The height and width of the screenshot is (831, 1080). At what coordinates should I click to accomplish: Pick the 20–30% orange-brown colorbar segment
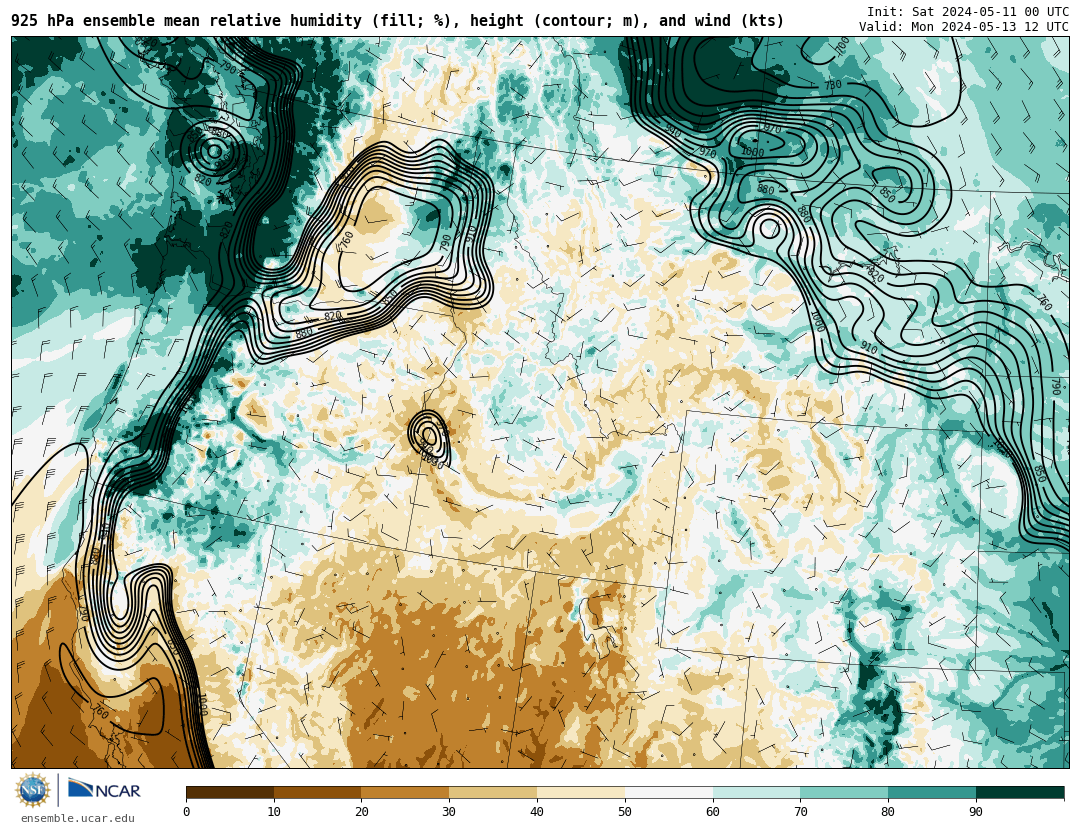(406, 792)
